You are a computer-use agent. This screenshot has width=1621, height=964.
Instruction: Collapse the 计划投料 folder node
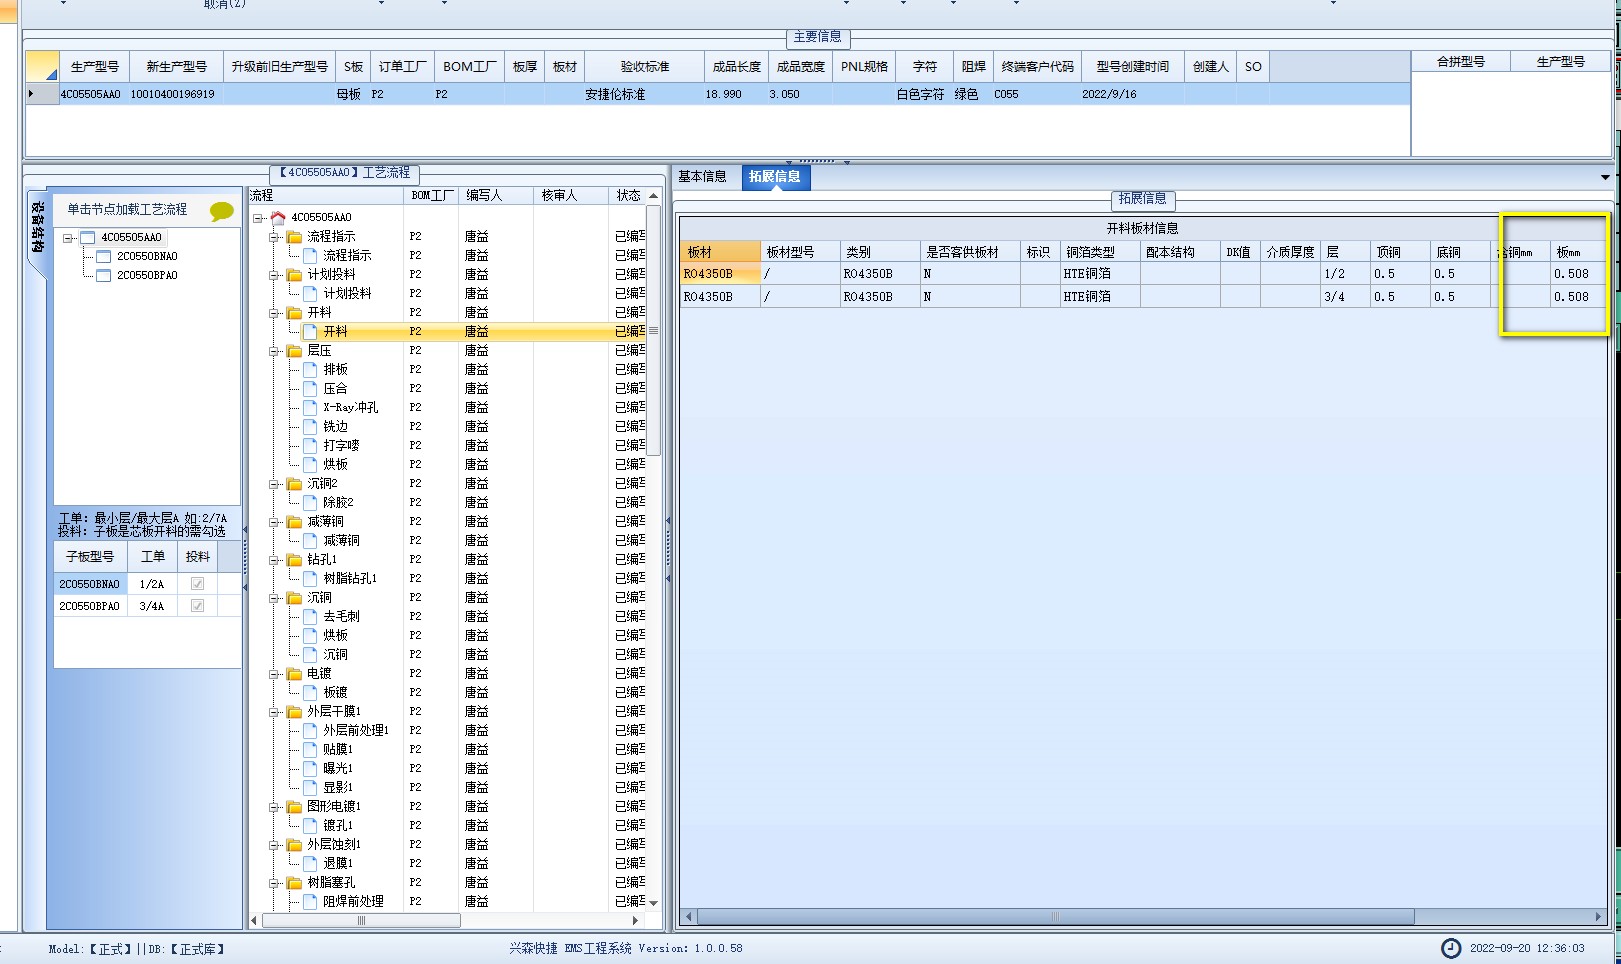click(x=274, y=275)
